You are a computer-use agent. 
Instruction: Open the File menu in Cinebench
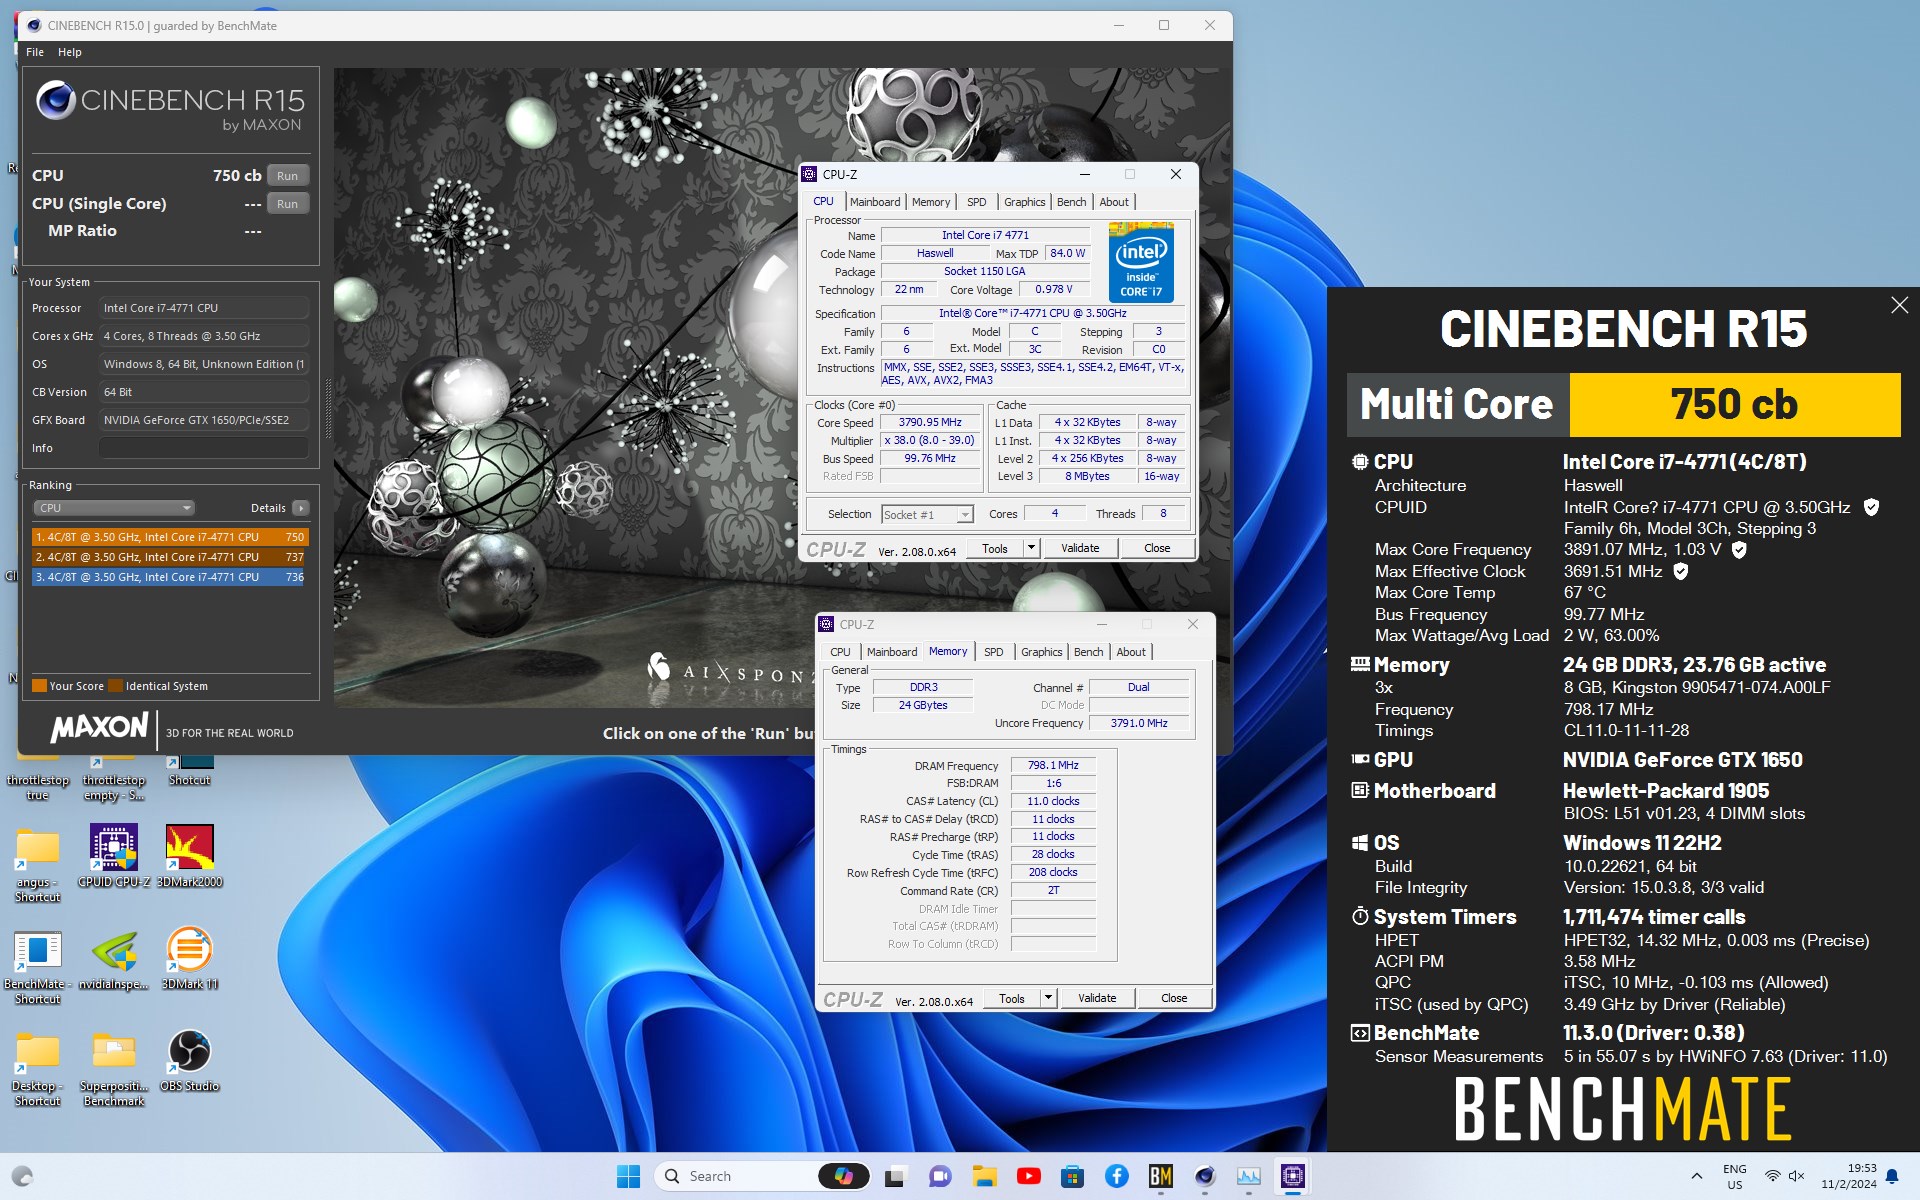[x=35, y=52]
